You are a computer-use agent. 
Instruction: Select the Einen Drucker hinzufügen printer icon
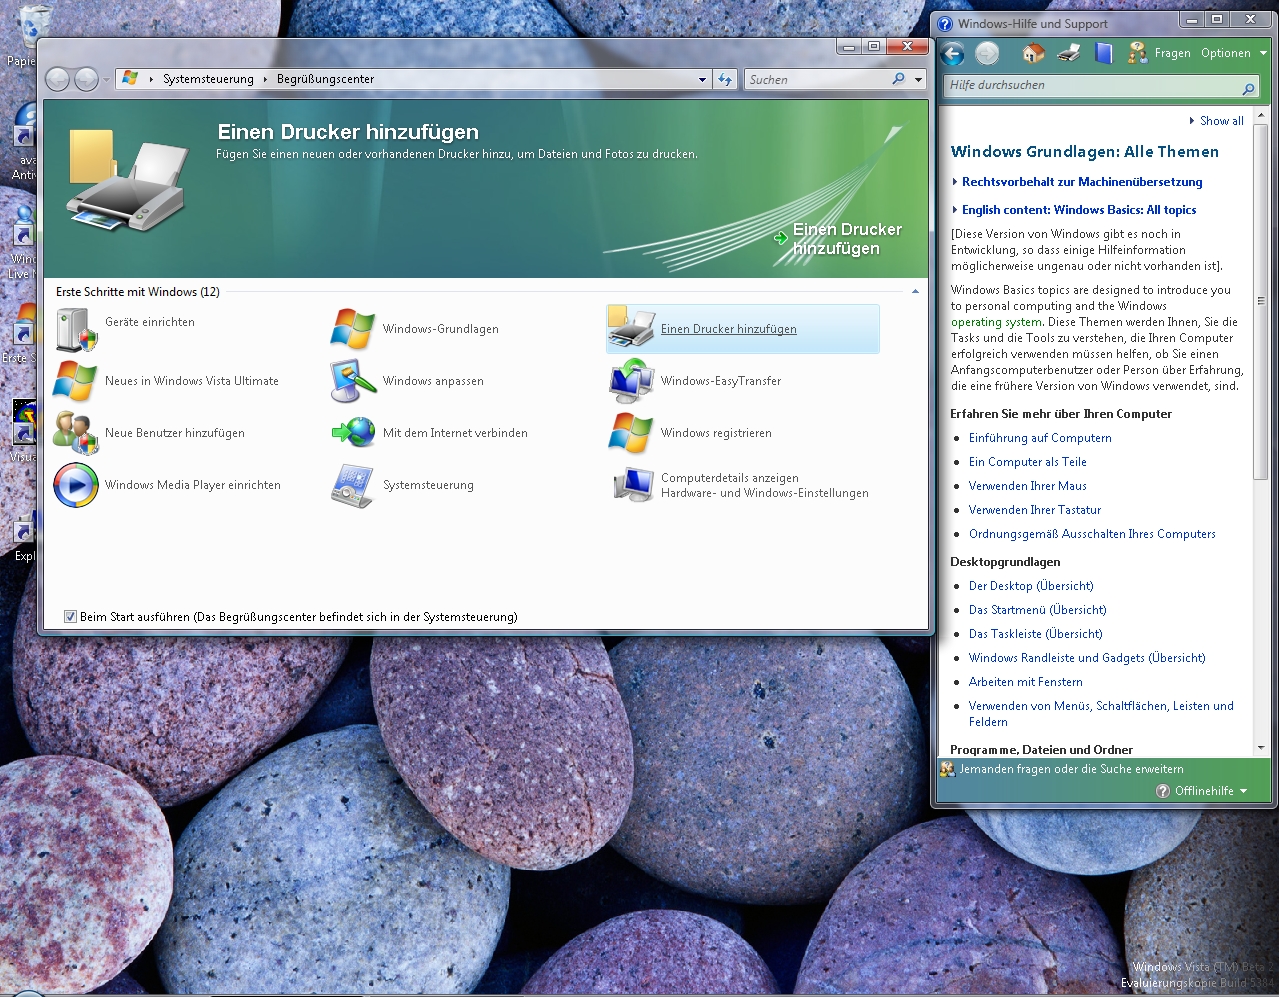[632, 329]
